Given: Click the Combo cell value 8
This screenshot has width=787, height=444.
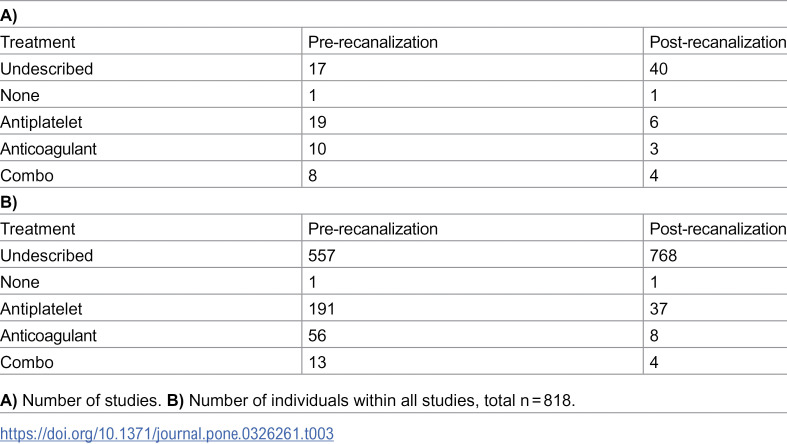Looking at the screenshot, I should 313,176.
